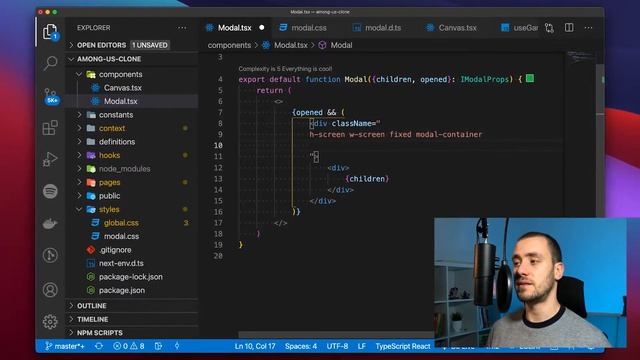Open Source Control view with 5K+ badge
This screenshot has height=360, width=640.
51,96
